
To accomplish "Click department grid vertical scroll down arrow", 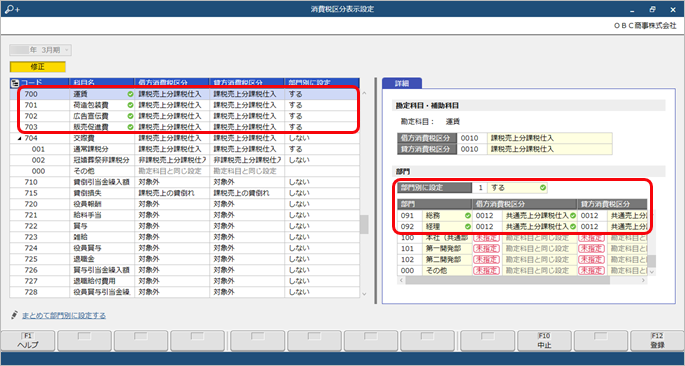I will point(652,272).
